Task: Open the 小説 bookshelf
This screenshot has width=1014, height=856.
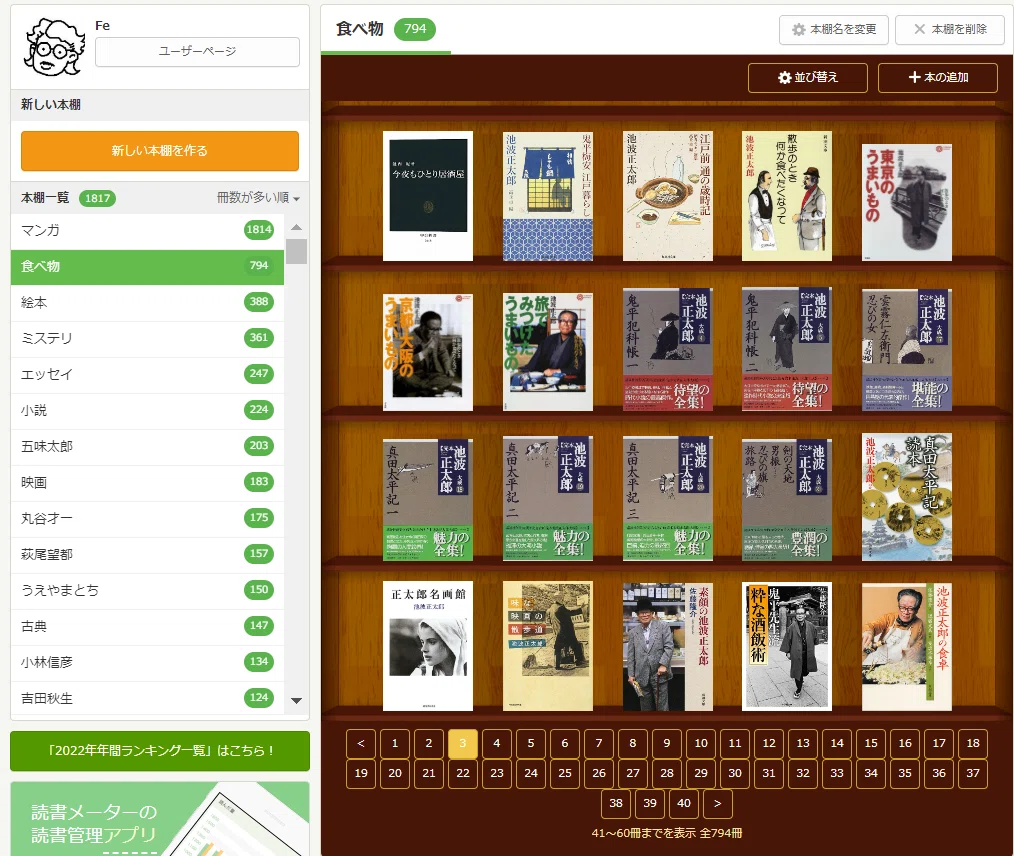Action: coord(147,411)
